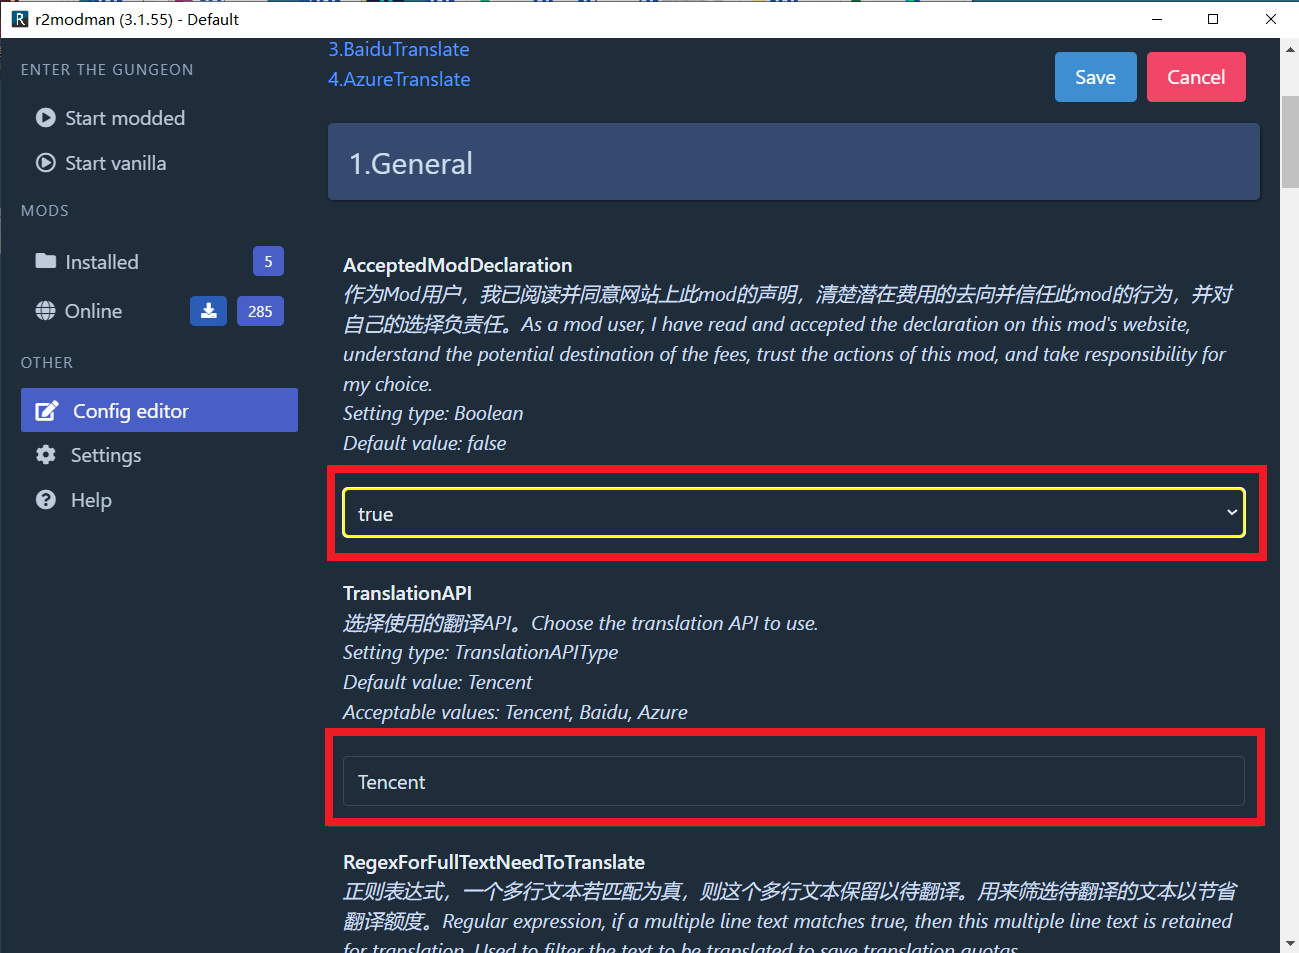Open Settings via the gear icon

click(x=46, y=455)
